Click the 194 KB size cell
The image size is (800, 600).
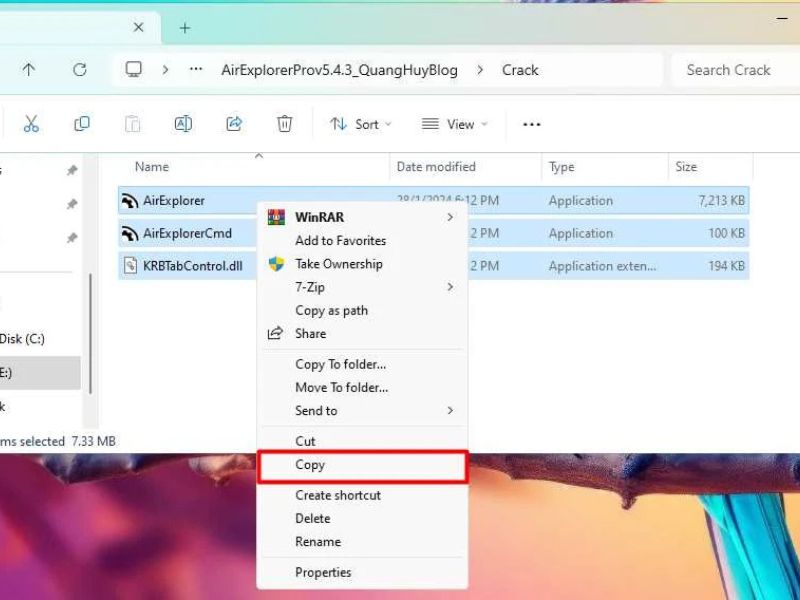pos(727,266)
